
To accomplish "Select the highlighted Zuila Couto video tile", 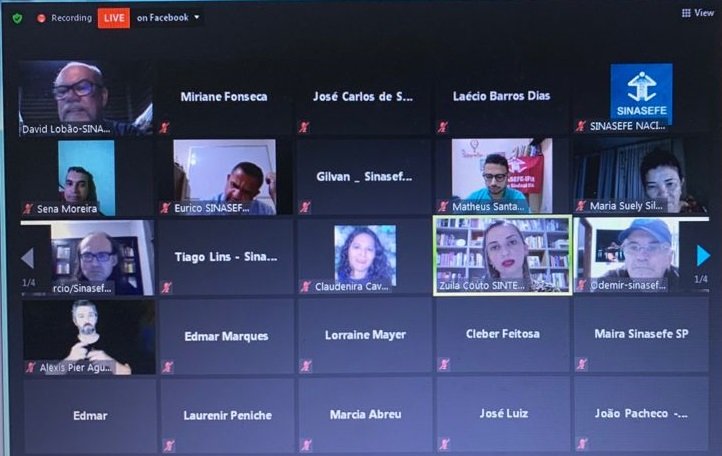I will tap(502, 254).
